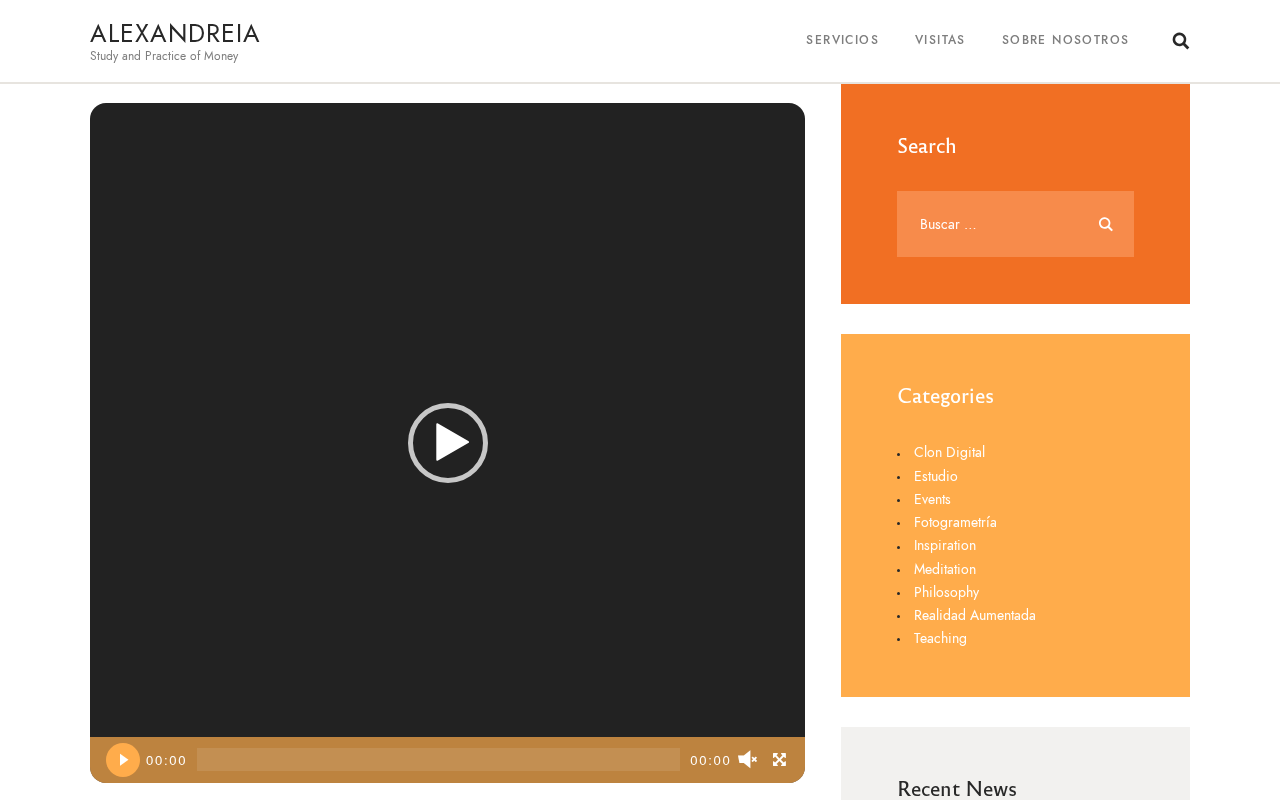Open the Inspiration category
Image resolution: width=1280 pixels, height=800 pixels.
coord(945,545)
